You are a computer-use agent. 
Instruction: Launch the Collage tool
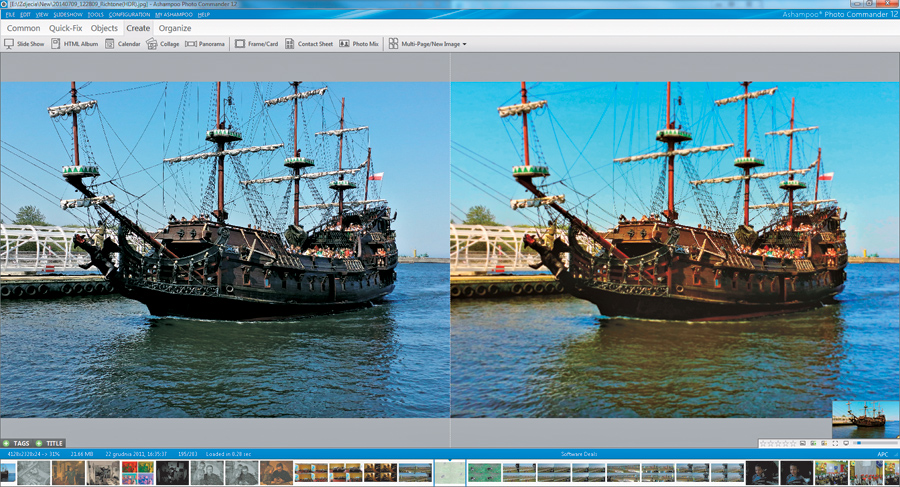pyautogui.click(x=163, y=44)
